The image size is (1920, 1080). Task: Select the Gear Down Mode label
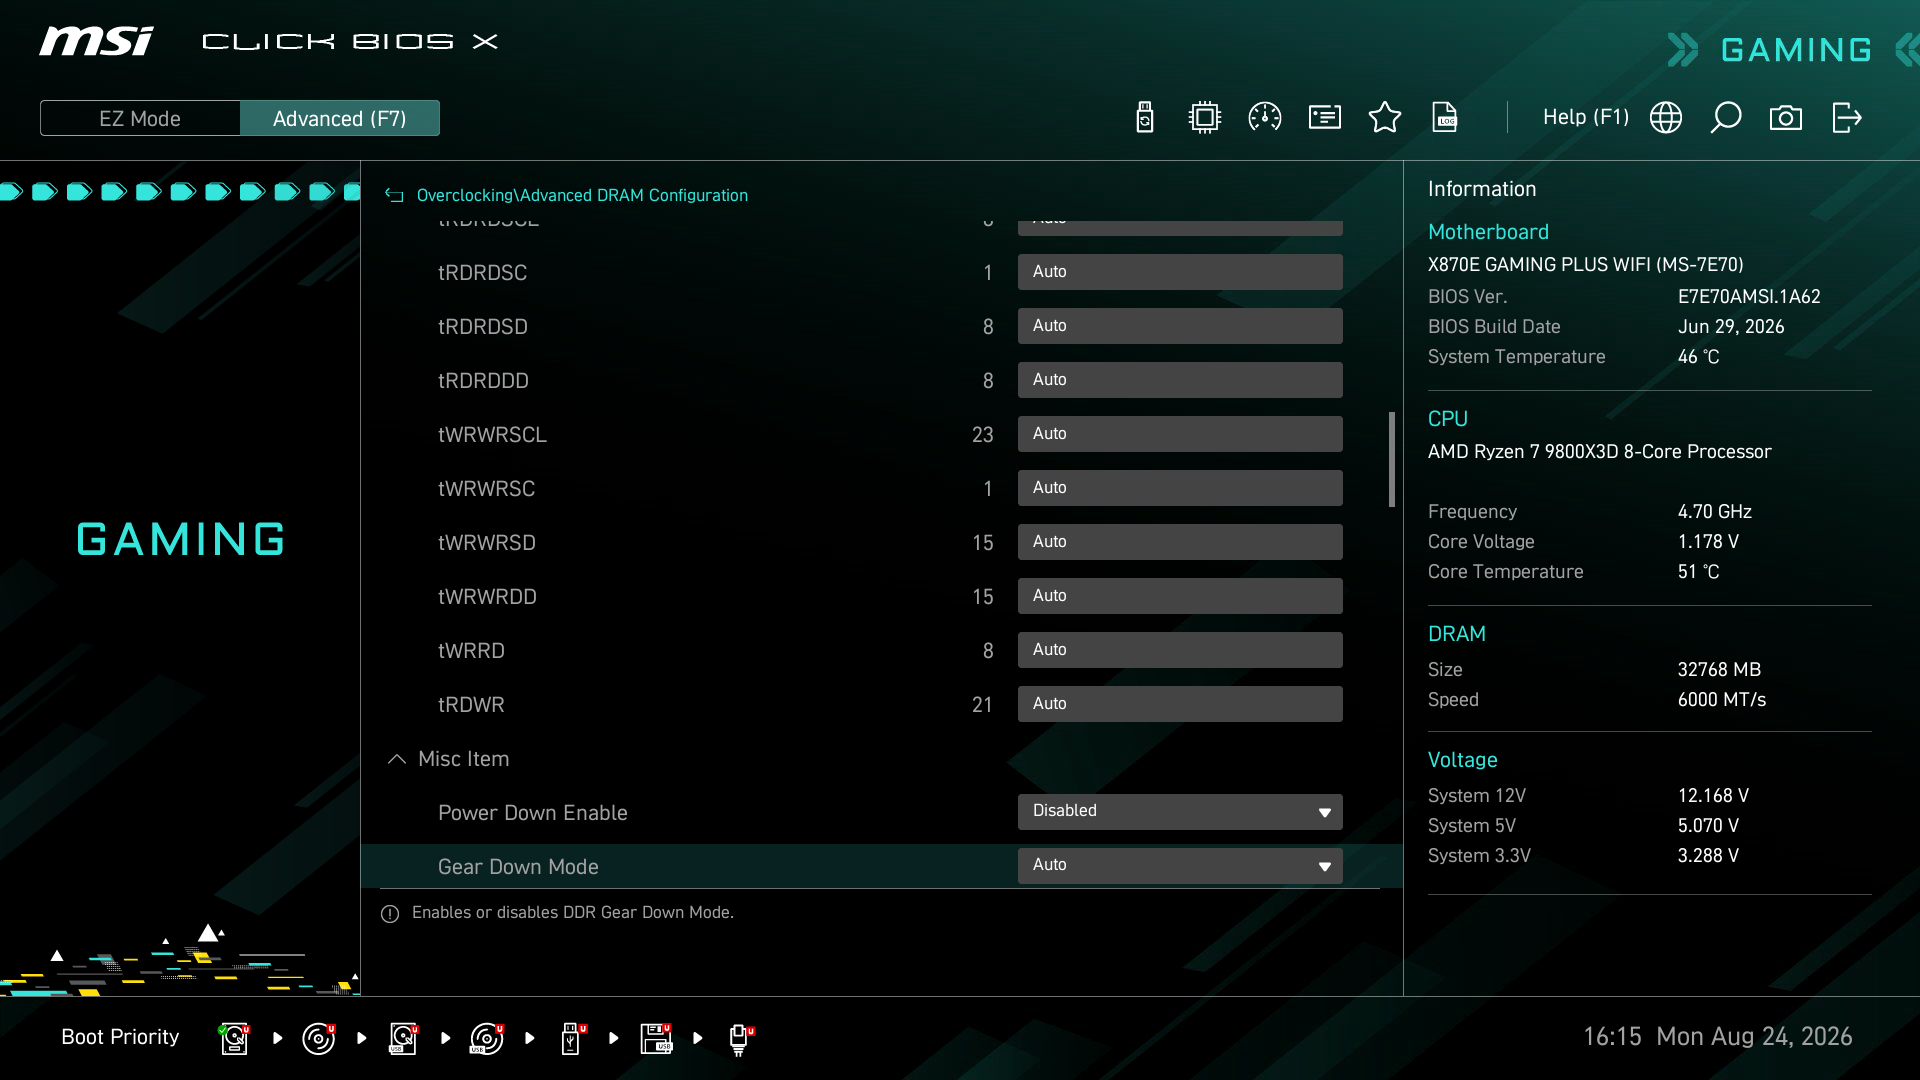point(518,867)
